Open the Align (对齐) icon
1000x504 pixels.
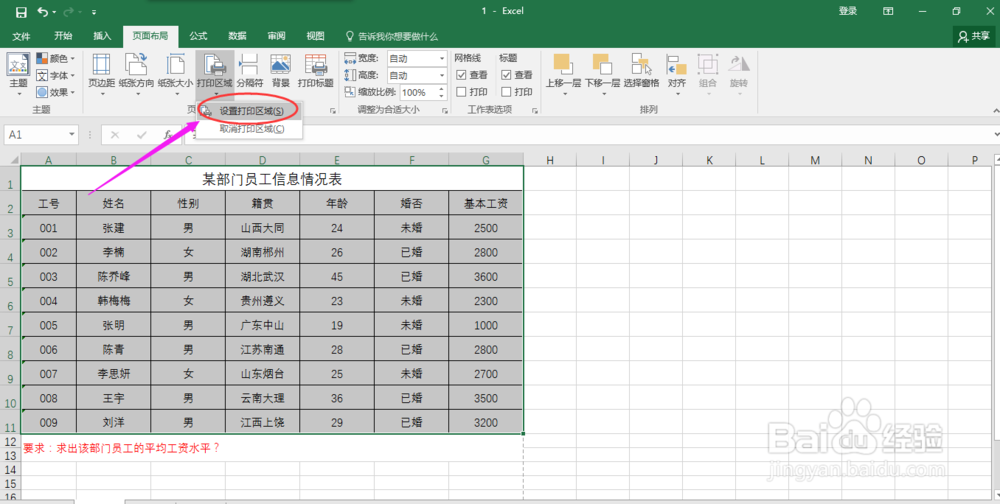677,75
